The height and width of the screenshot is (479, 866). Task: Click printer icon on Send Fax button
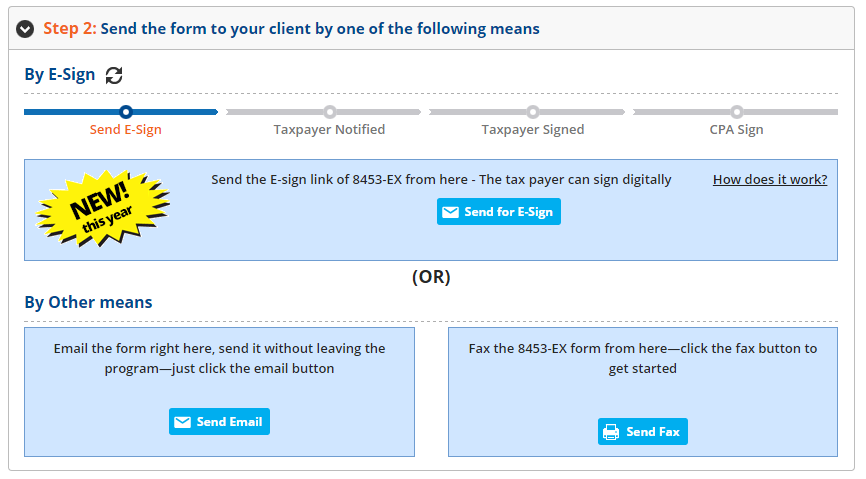pos(611,432)
